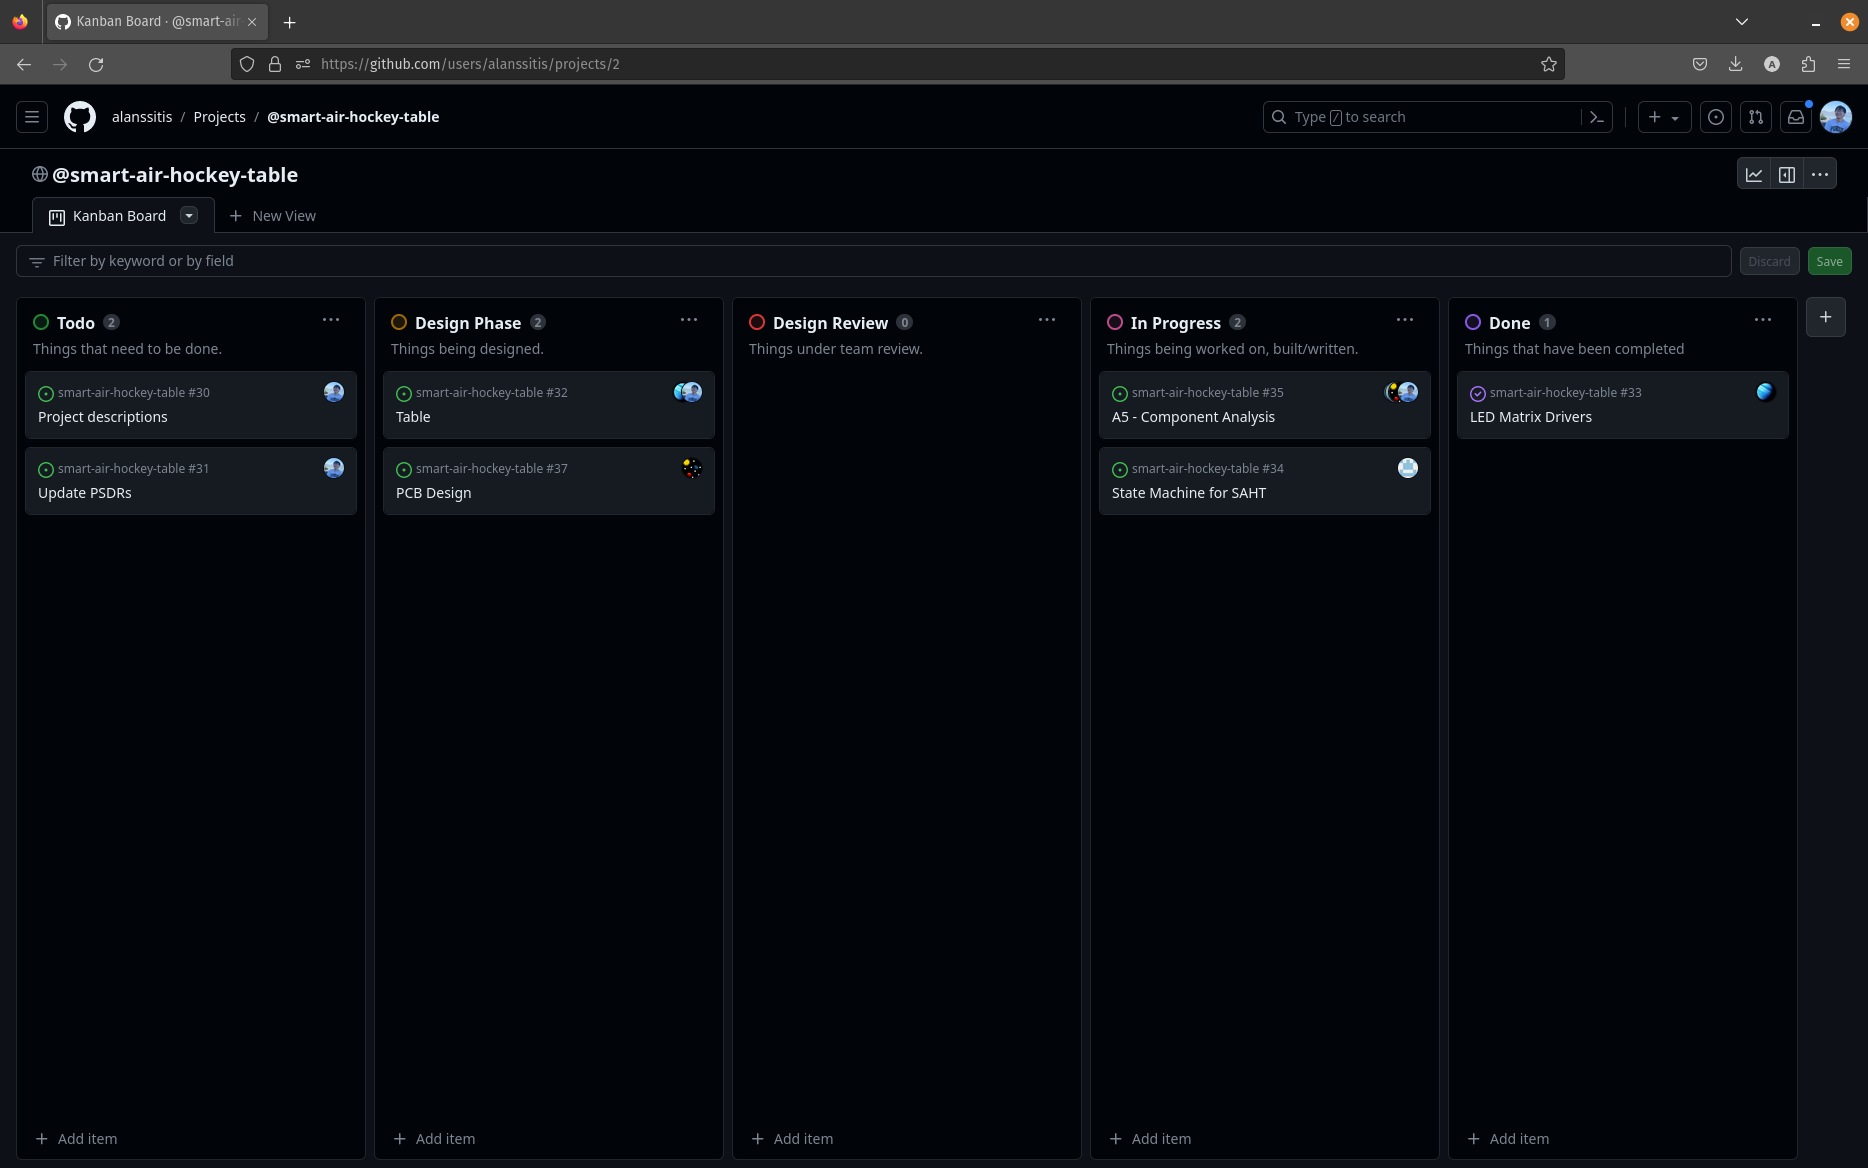Open the Kanban Board view options dropdown
The width and height of the screenshot is (1868, 1168).
pos(189,215)
